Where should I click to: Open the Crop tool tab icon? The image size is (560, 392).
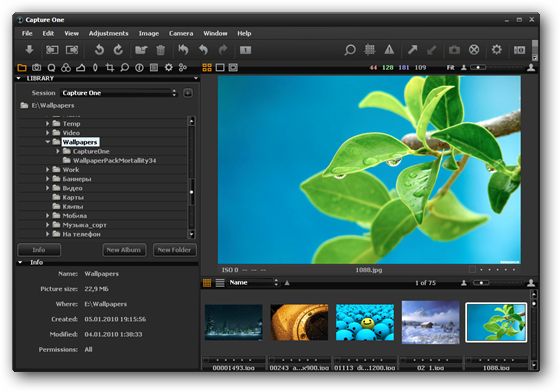tap(110, 67)
